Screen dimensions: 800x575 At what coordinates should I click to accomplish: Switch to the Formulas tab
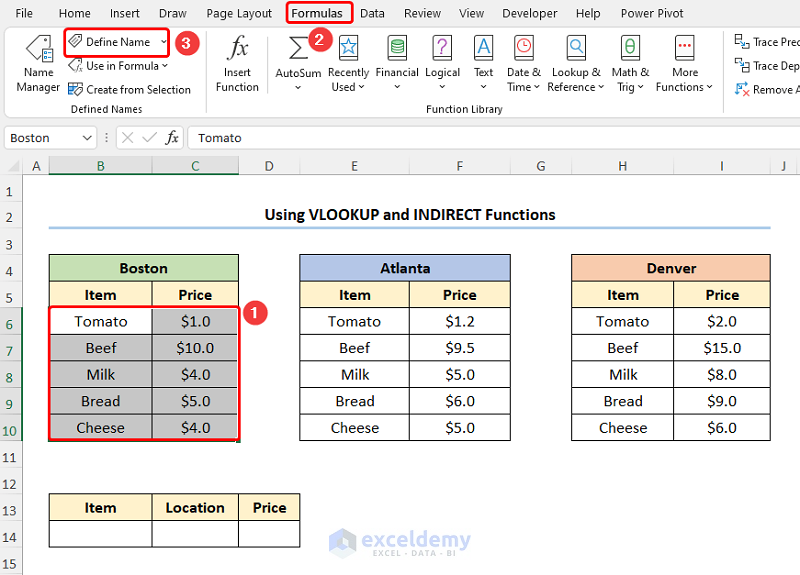pyautogui.click(x=317, y=13)
